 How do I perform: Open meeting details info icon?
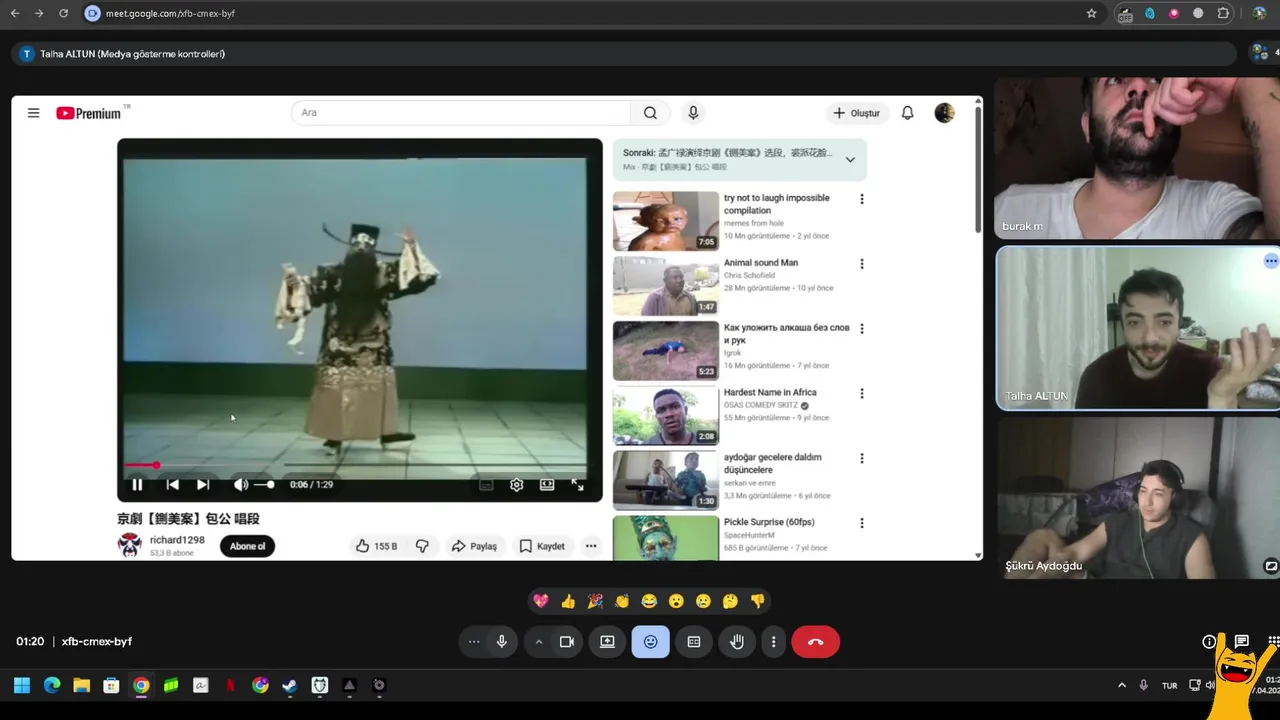tap(1209, 642)
